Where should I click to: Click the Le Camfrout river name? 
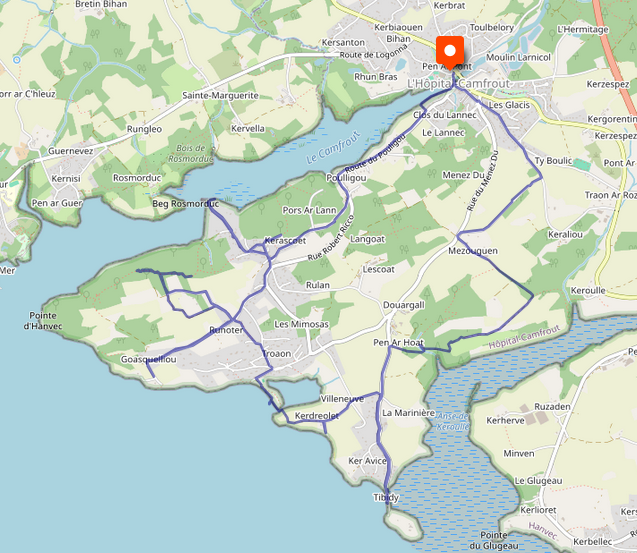[334, 147]
